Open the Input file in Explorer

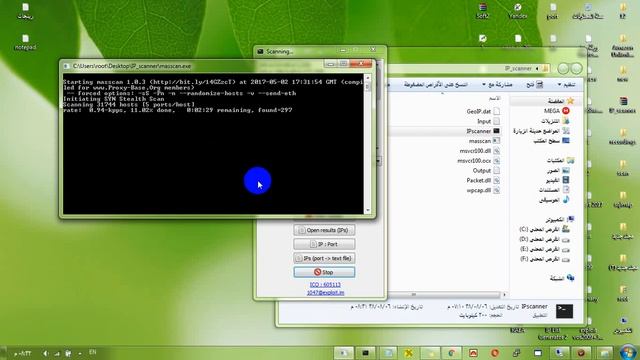point(488,121)
